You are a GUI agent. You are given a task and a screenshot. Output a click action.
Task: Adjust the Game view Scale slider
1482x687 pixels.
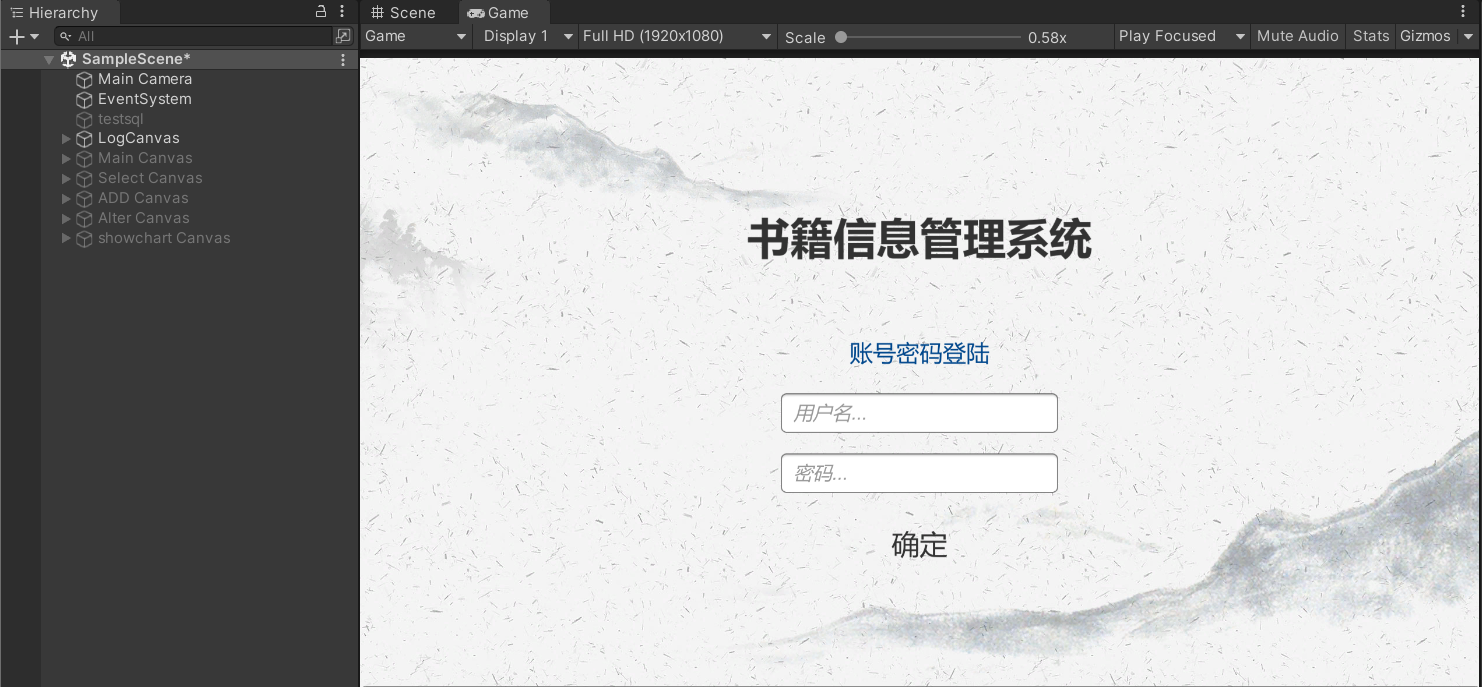click(x=928, y=37)
